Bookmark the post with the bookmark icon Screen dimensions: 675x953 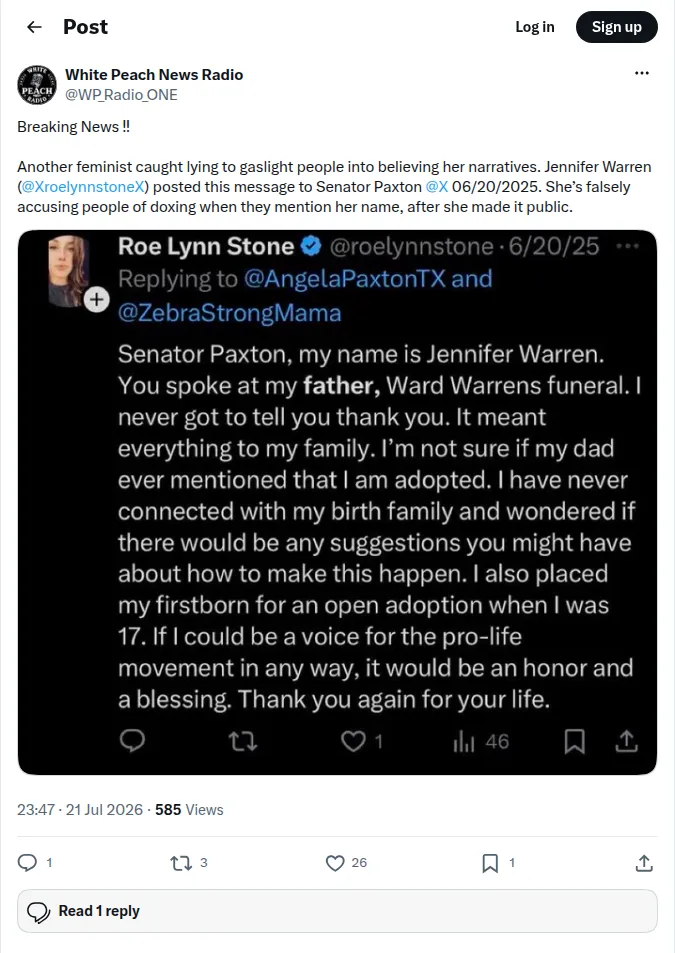[x=490, y=862]
